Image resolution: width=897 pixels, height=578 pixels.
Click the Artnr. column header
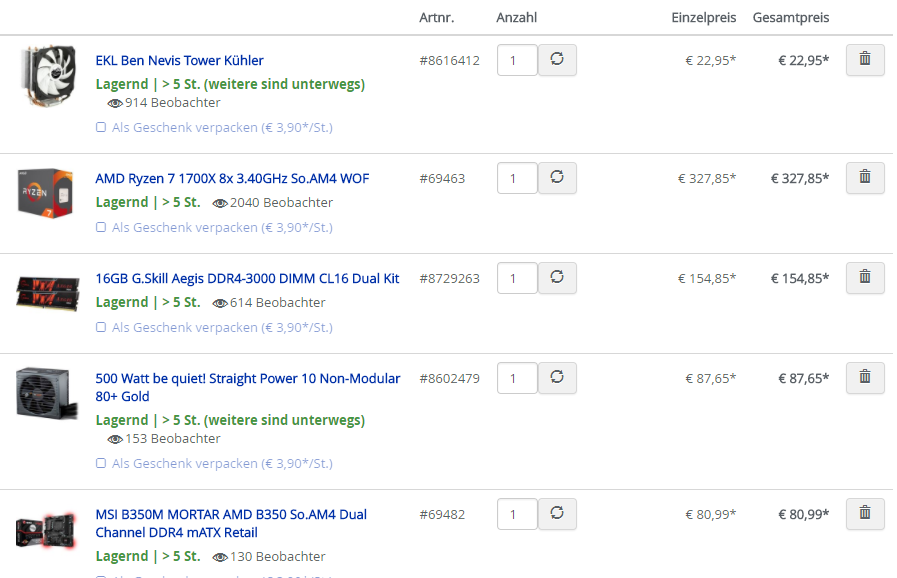click(436, 18)
